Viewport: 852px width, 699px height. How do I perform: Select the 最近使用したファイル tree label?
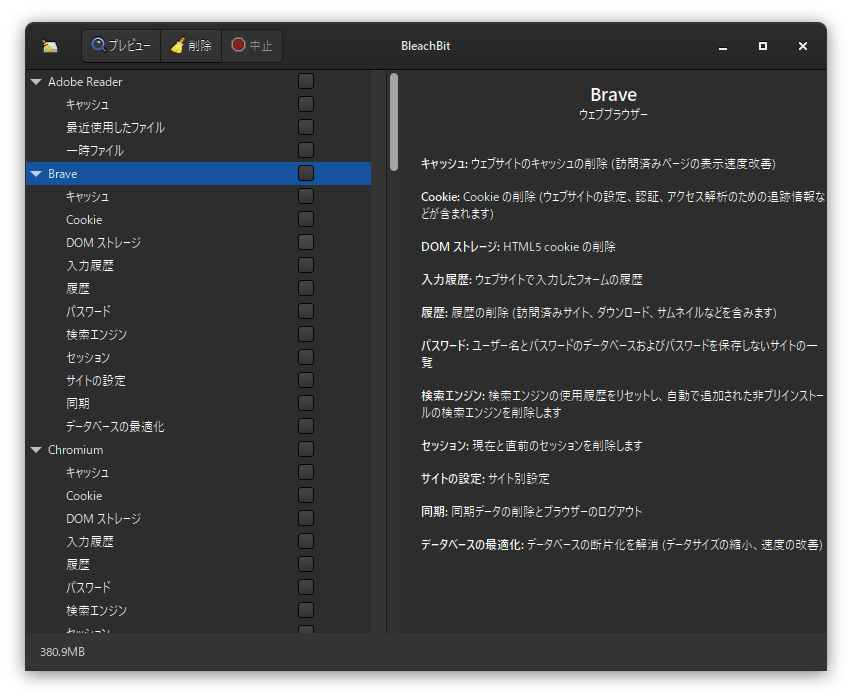point(115,128)
